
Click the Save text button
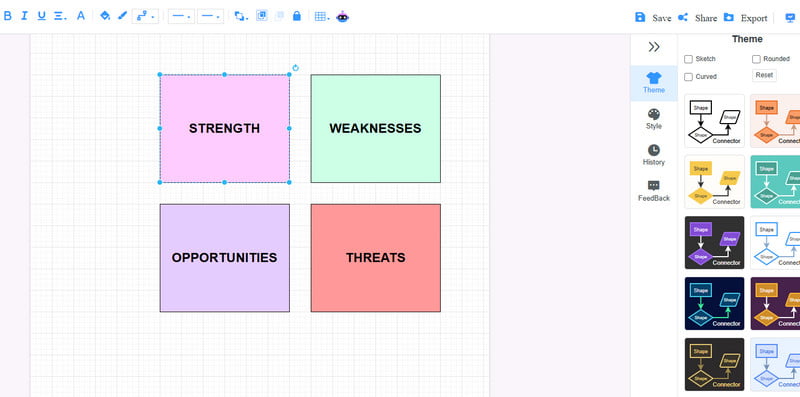(x=662, y=18)
